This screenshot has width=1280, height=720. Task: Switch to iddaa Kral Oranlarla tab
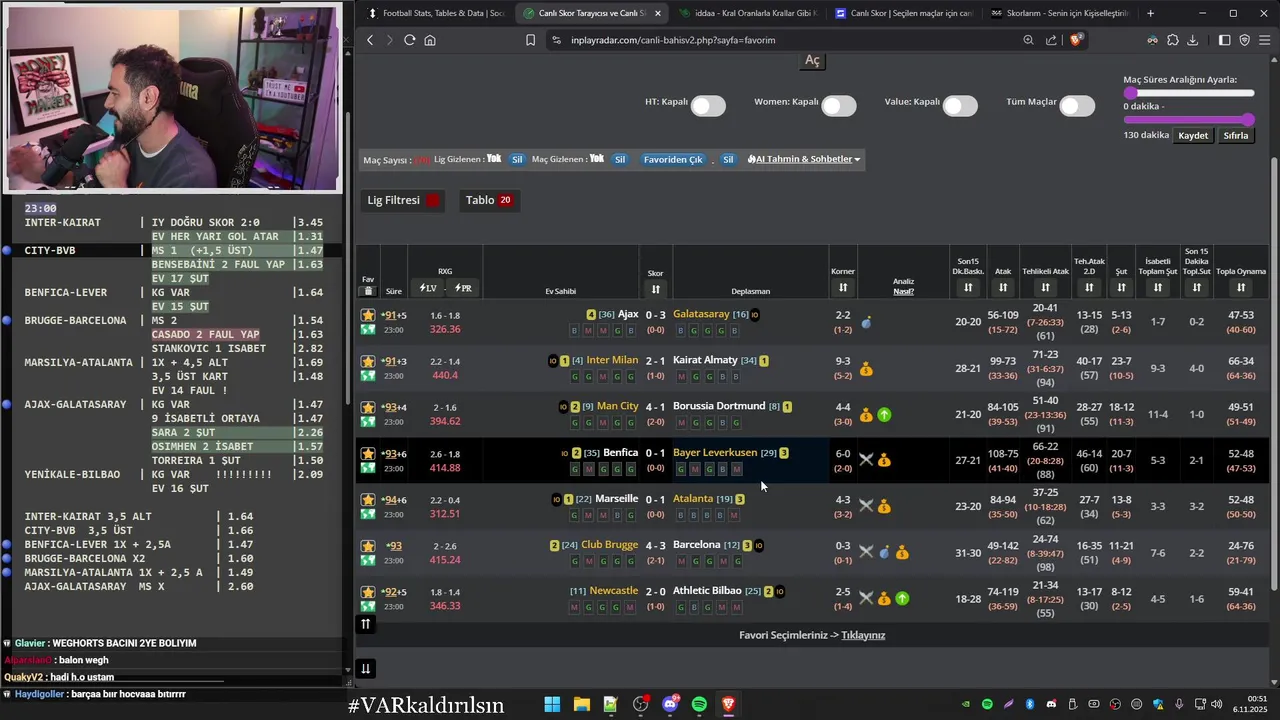pyautogui.click(x=745, y=13)
